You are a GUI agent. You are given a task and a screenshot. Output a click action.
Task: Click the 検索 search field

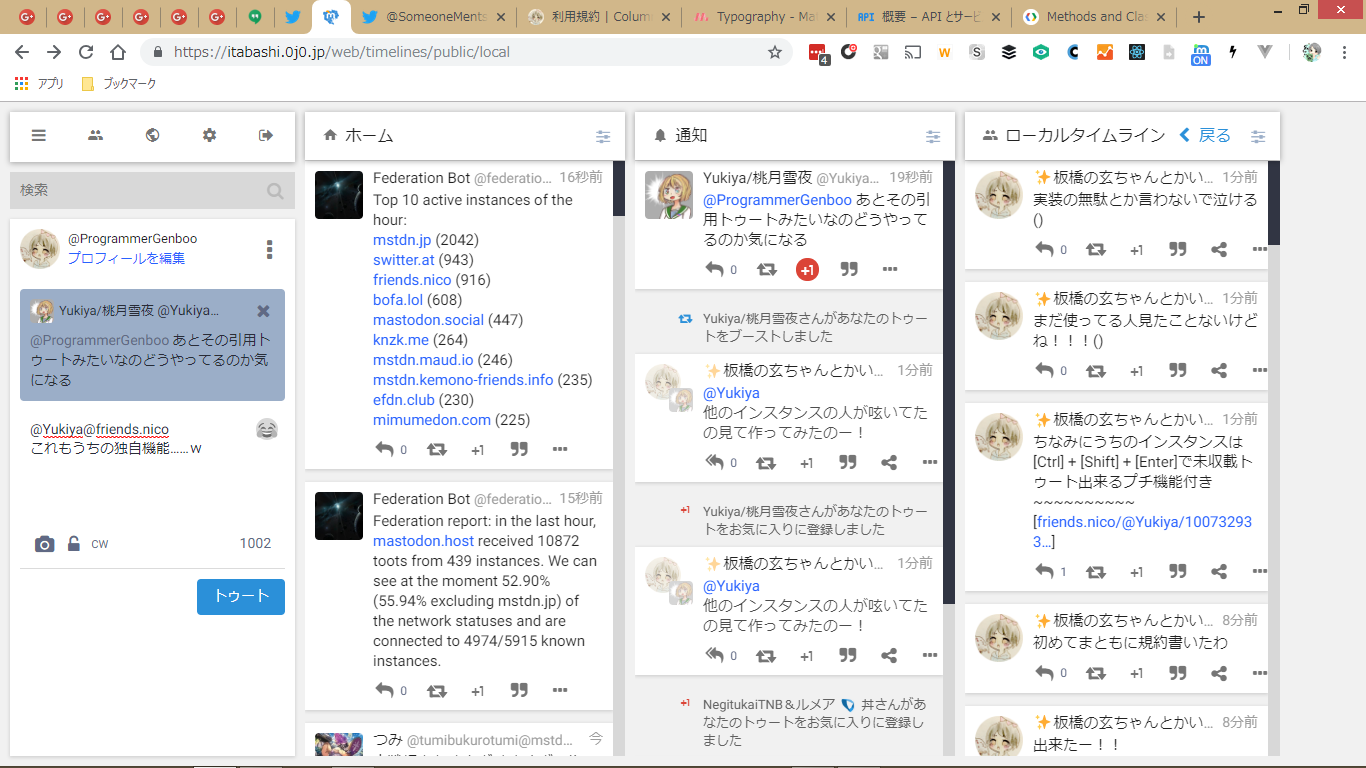tap(140, 190)
